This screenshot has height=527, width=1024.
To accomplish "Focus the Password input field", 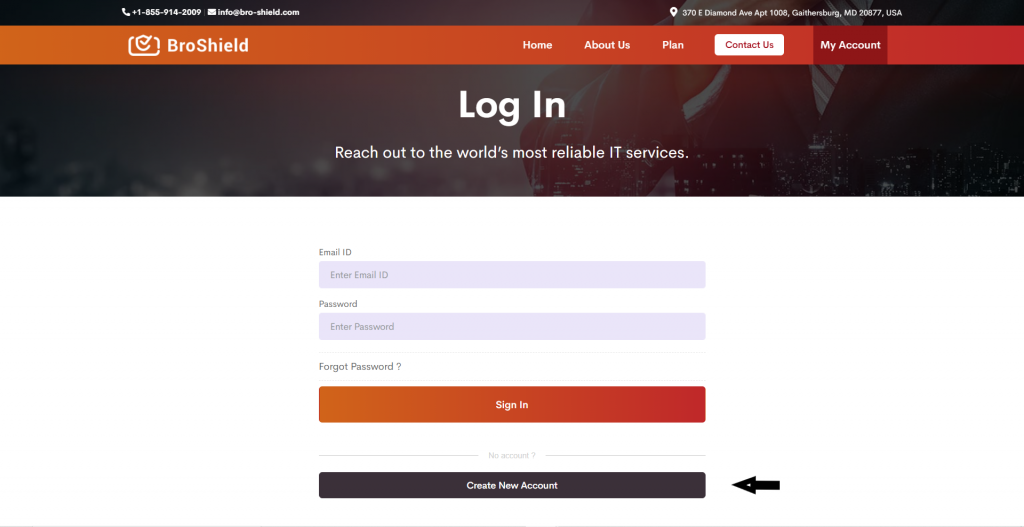I will 512,327.
